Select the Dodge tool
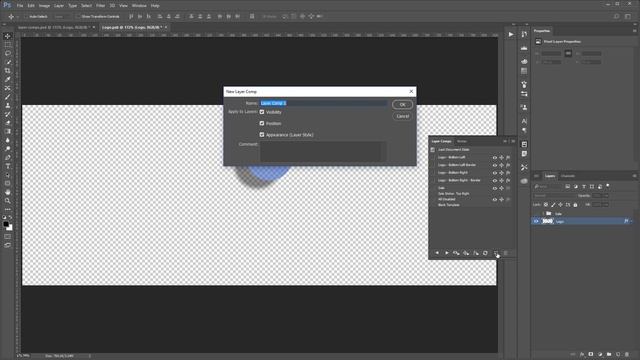 pos(7,149)
